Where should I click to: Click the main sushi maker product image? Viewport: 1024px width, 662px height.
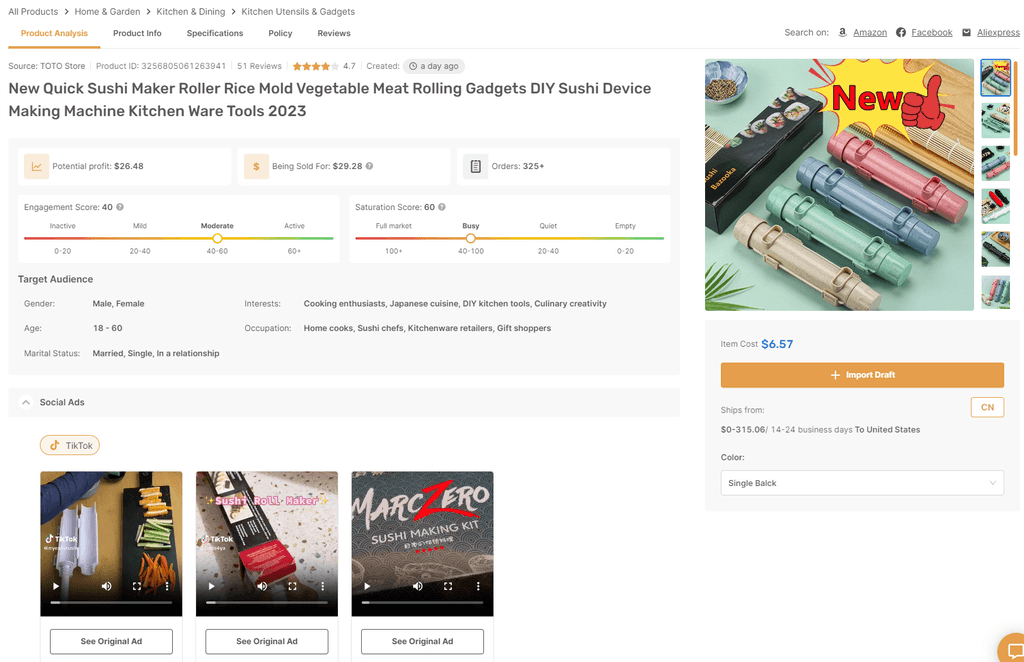(x=839, y=185)
